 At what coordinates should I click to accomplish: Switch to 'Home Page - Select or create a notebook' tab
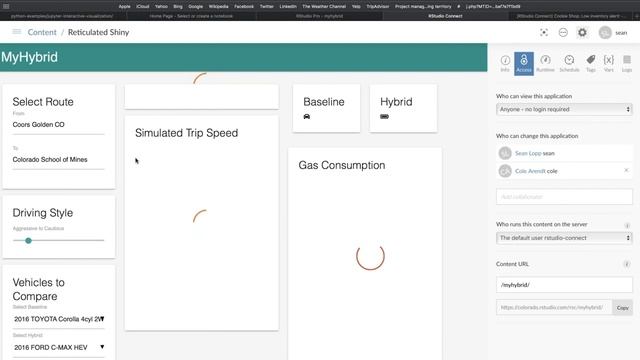[191, 16]
